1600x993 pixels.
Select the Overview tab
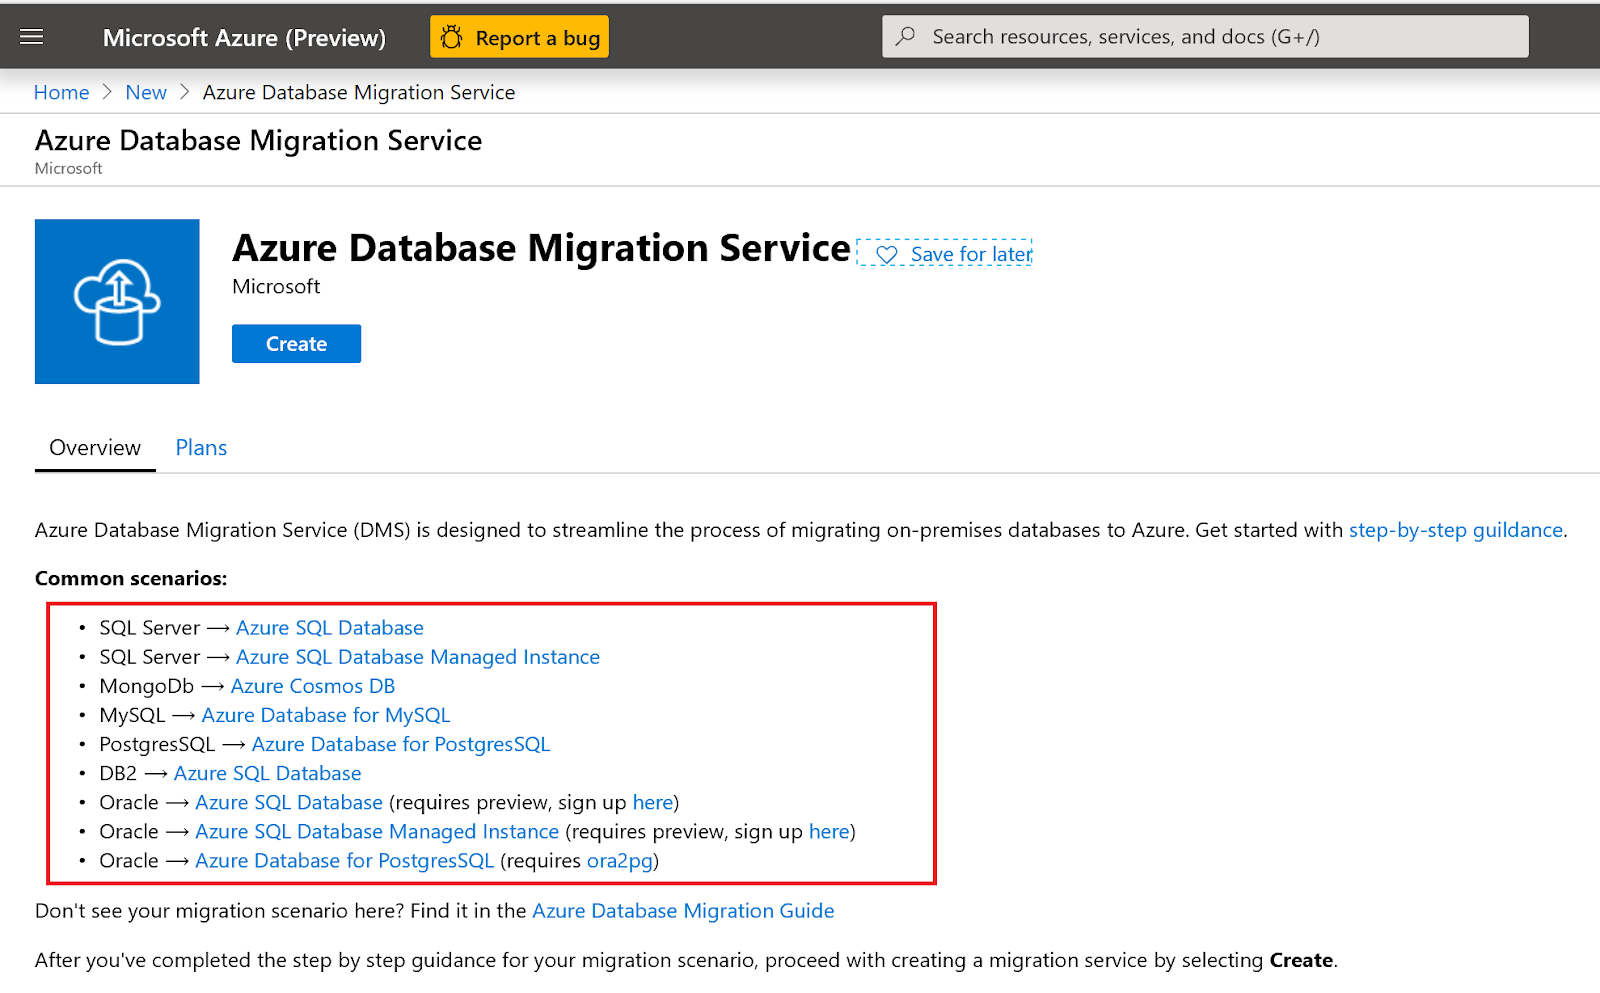(94, 447)
